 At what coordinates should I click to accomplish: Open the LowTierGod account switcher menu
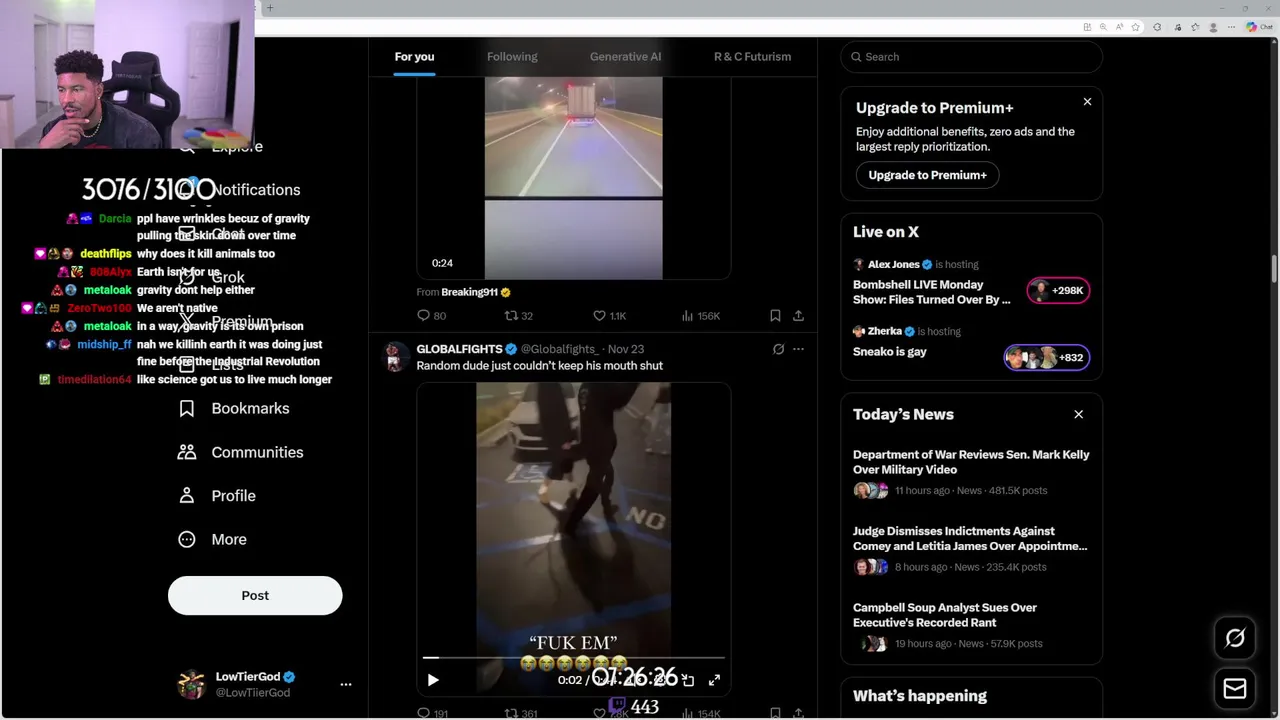pyautogui.click(x=346, y=684)
